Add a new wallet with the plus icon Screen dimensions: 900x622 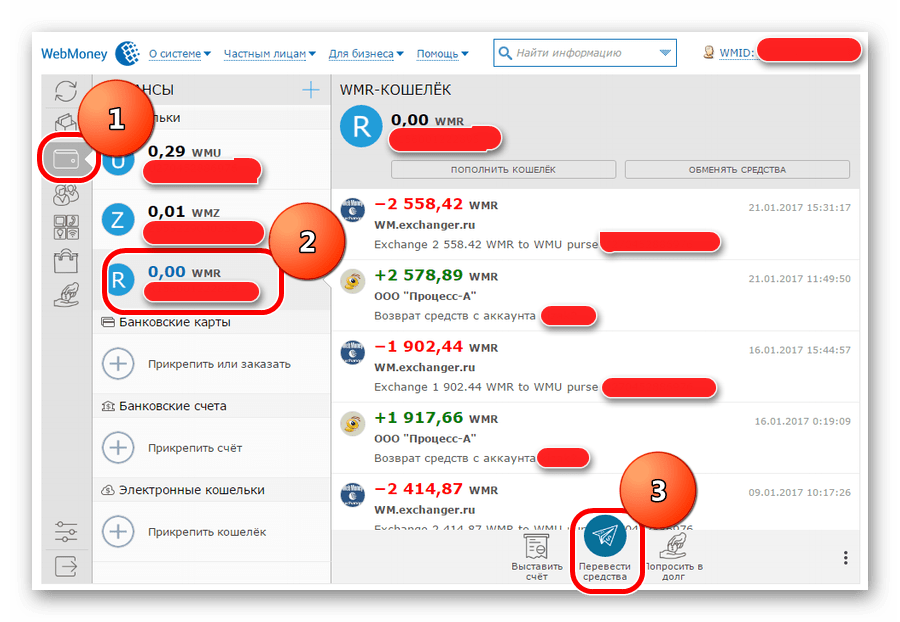point(311,90)
